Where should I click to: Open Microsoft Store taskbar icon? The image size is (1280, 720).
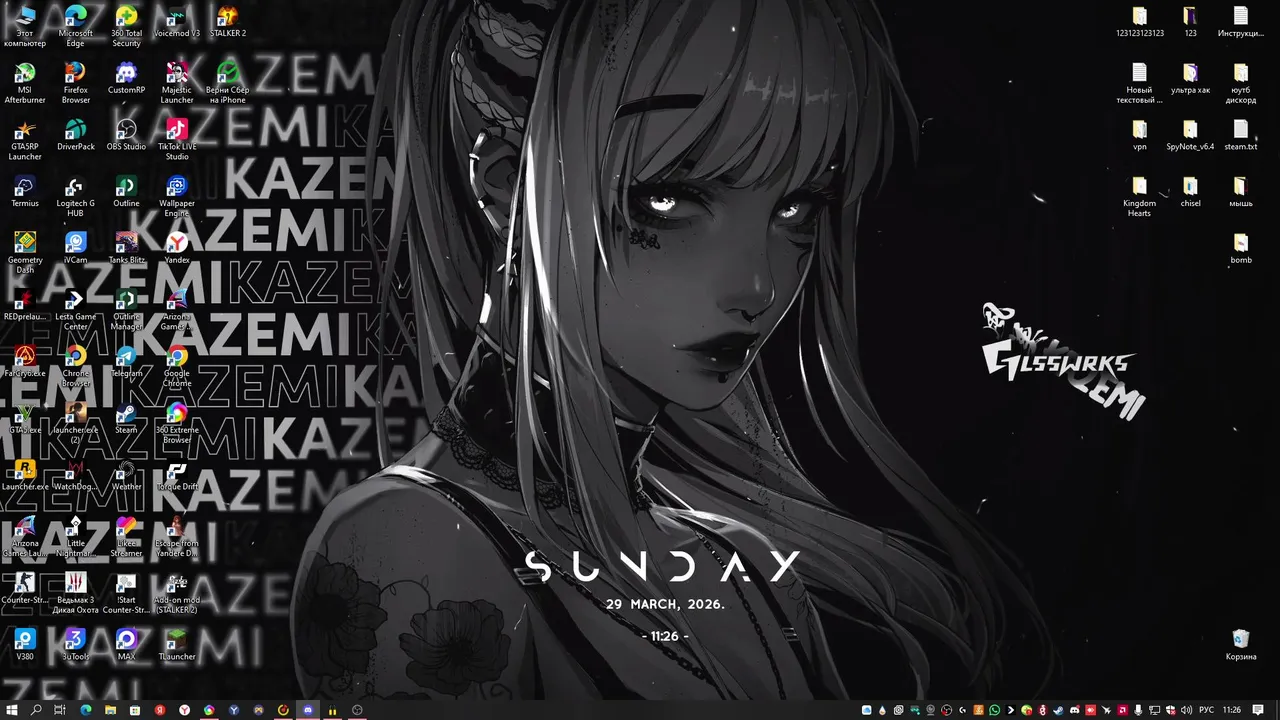coord(135,710)
